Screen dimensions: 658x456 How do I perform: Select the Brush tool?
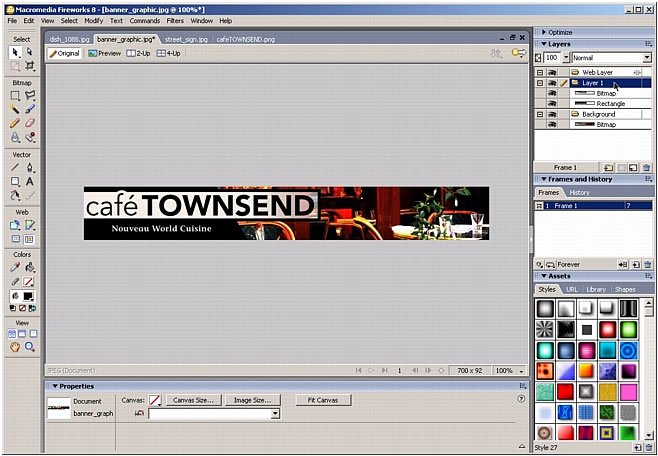click(29, 109)
